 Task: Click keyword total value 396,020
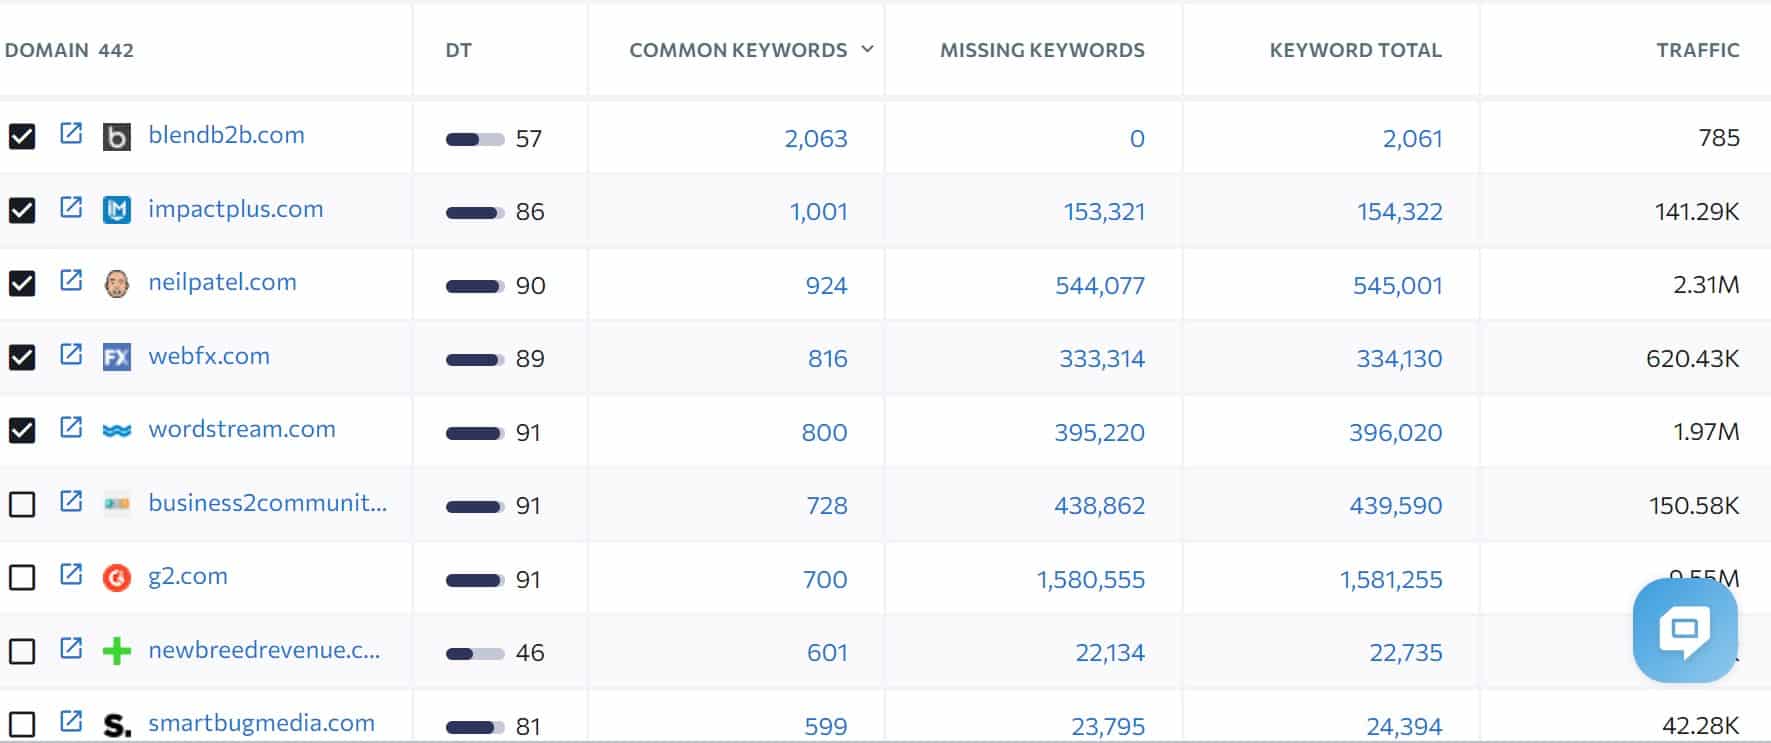coord(1395,433)
